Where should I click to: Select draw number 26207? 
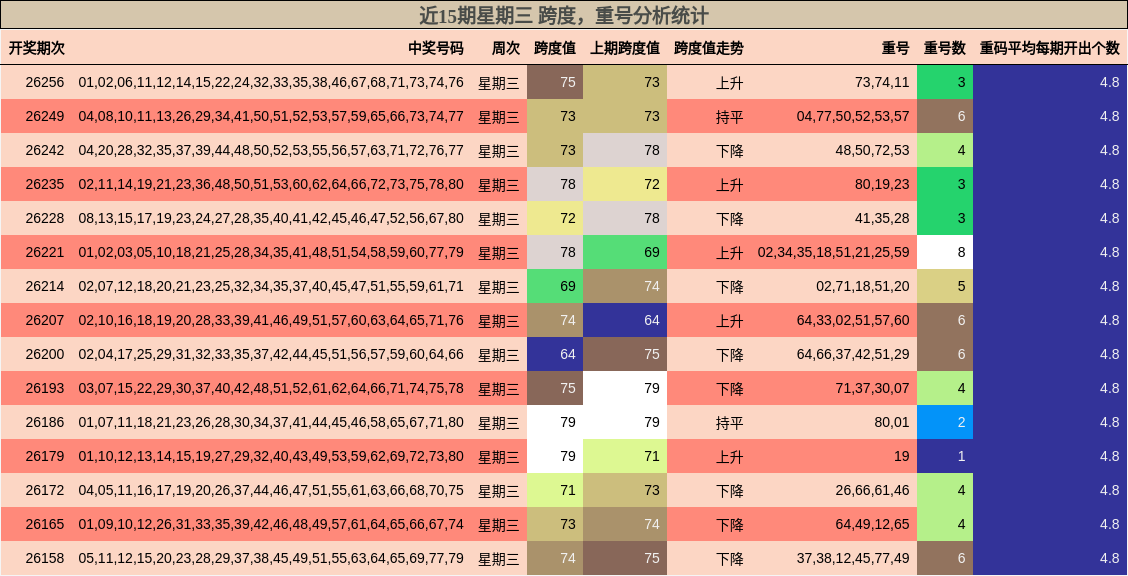45,320
